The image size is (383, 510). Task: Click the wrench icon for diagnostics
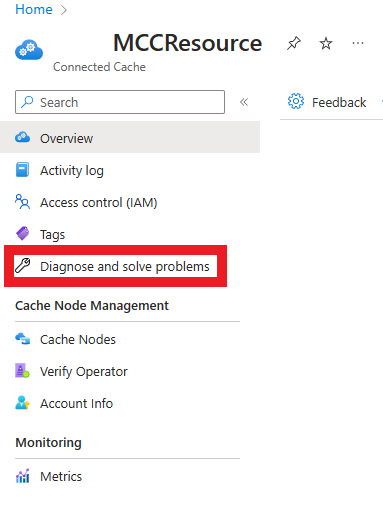coord(23,266)
